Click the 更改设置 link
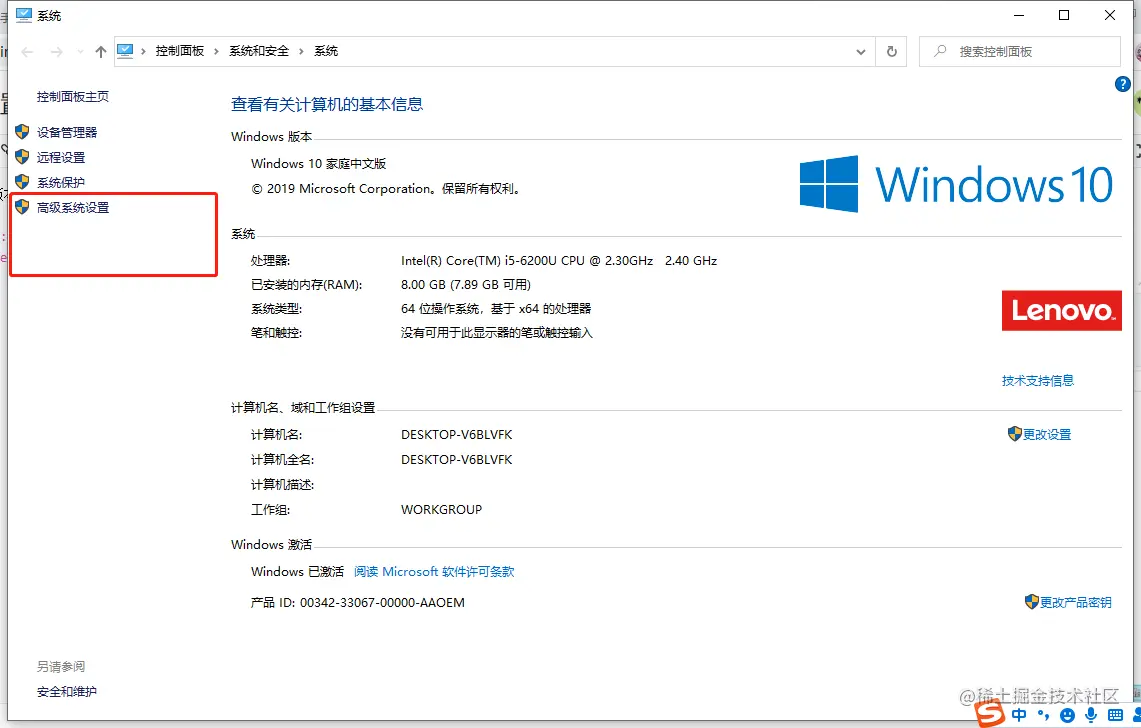Screen dimensions: 1141x728 pyautogui.click(x=1047, y=435)
